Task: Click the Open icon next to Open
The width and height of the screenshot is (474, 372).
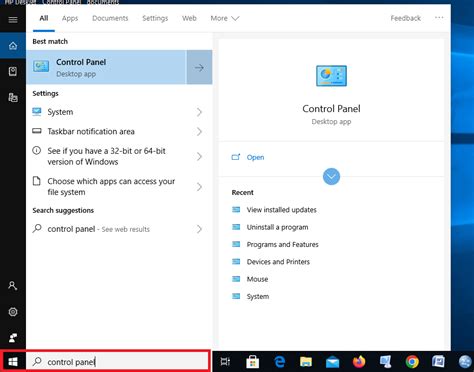Action: 236,157
